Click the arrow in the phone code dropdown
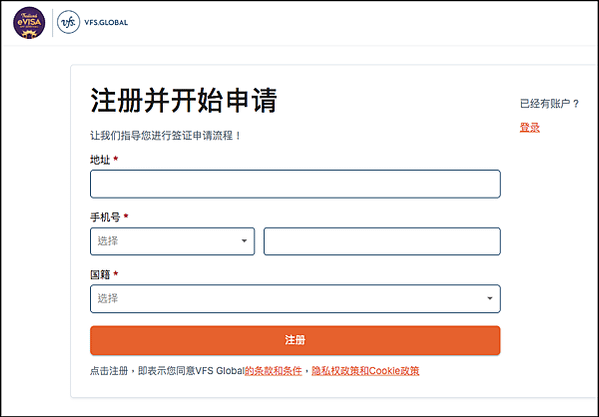 tap(244, 241)
